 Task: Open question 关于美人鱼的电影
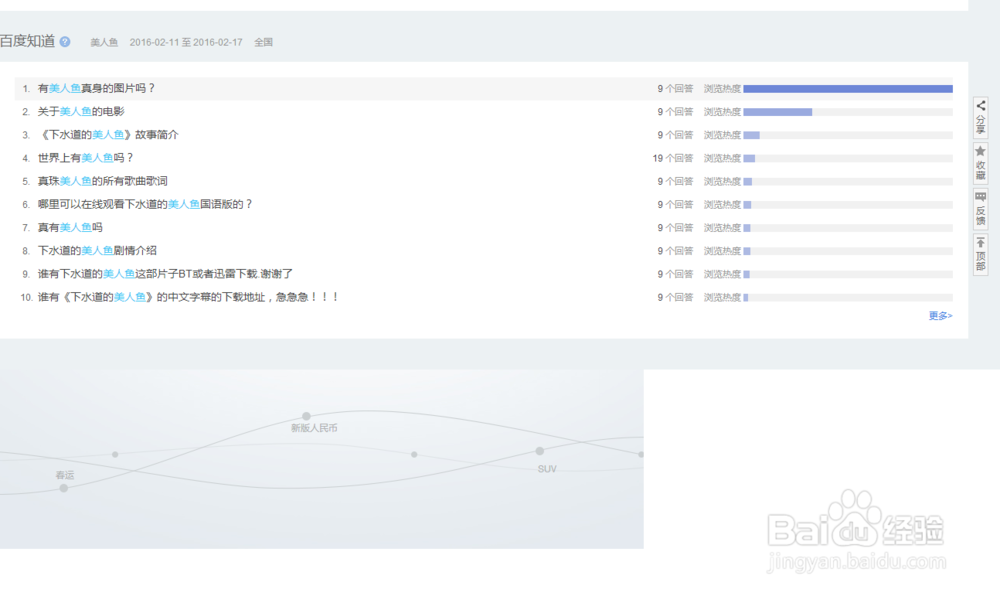pyautogui.click(x=81, y=112)
